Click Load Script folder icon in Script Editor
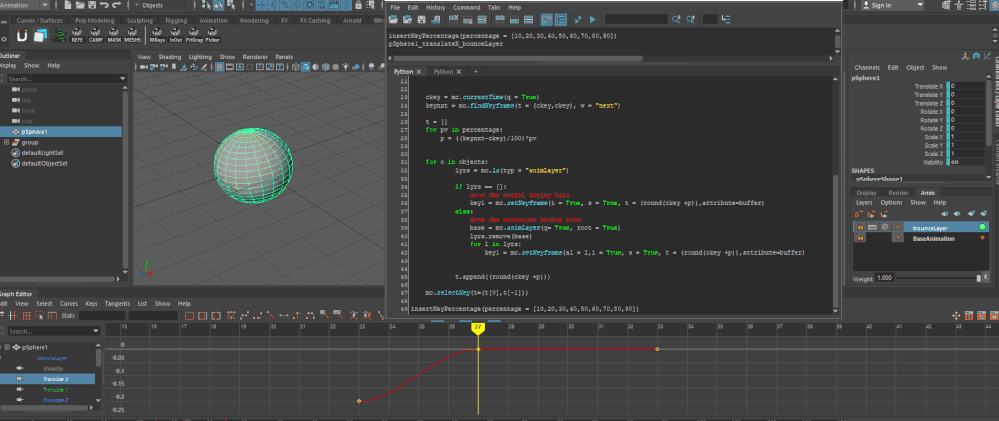This screenshot has width=999, height=421. 394,19
